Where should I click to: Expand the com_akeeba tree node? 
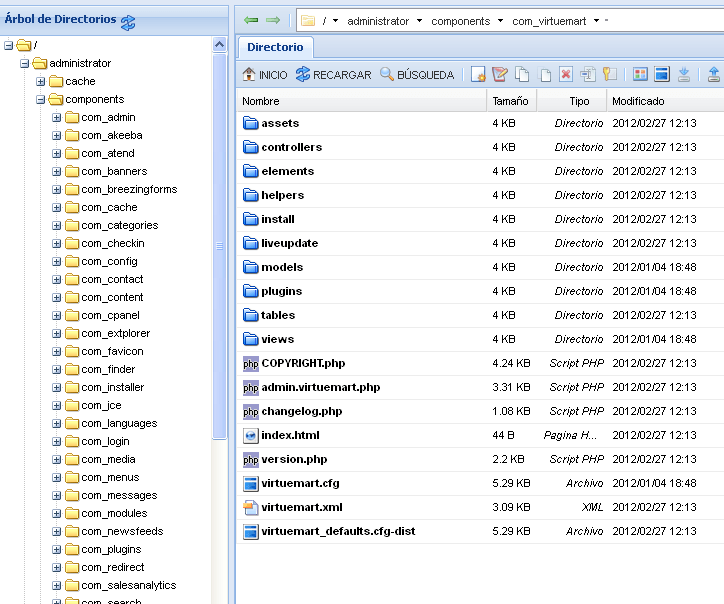pyautogui.click(x=56, y=135)
